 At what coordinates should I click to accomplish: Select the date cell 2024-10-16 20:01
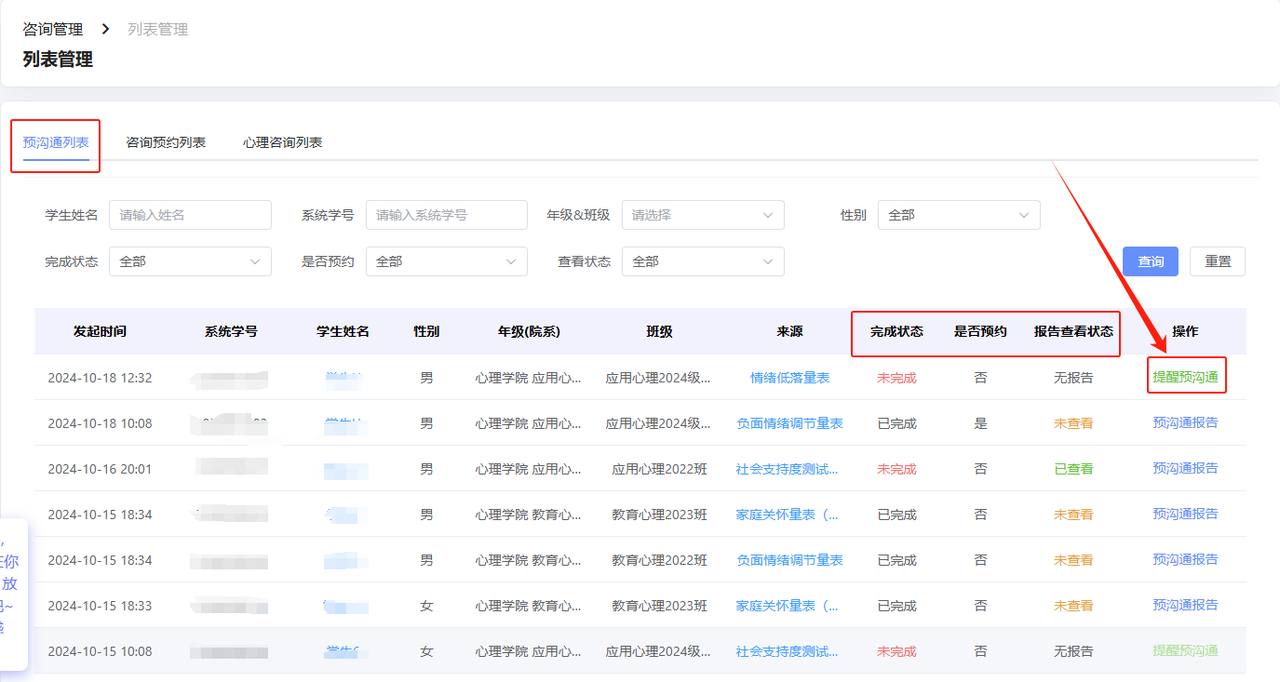click(100, 469)
